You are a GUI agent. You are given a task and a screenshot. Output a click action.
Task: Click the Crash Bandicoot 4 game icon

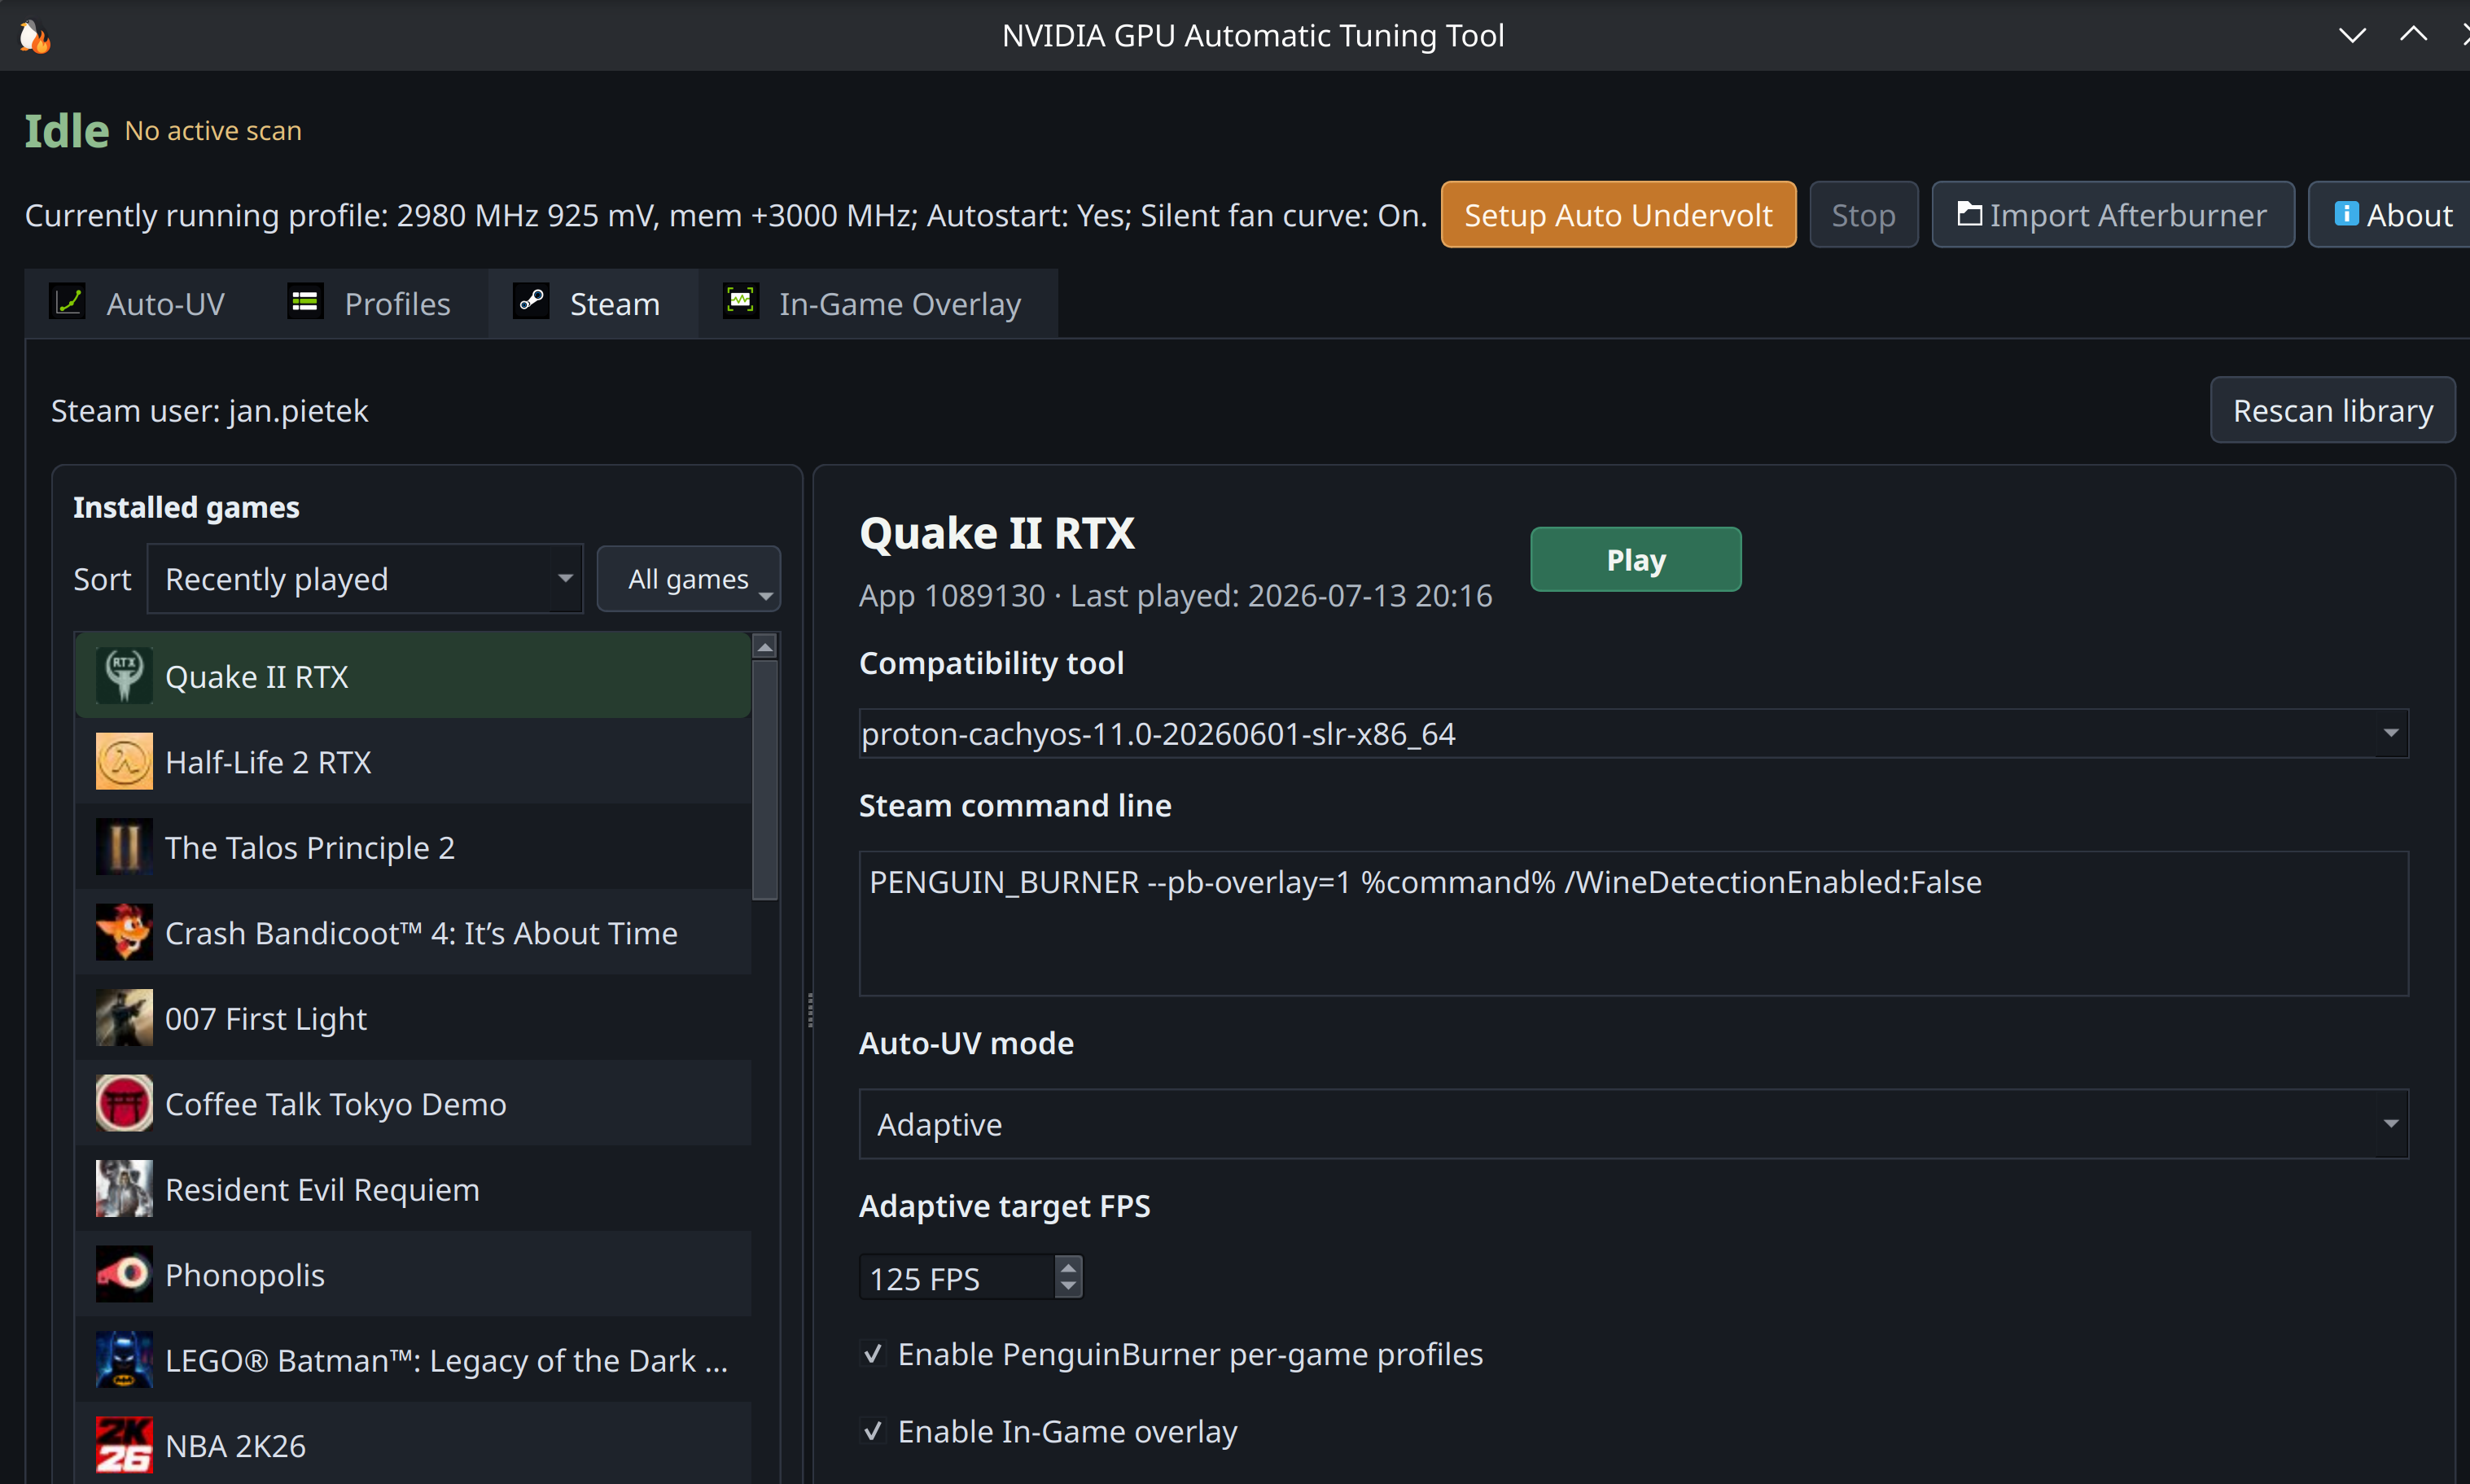(x=124, y=932)
